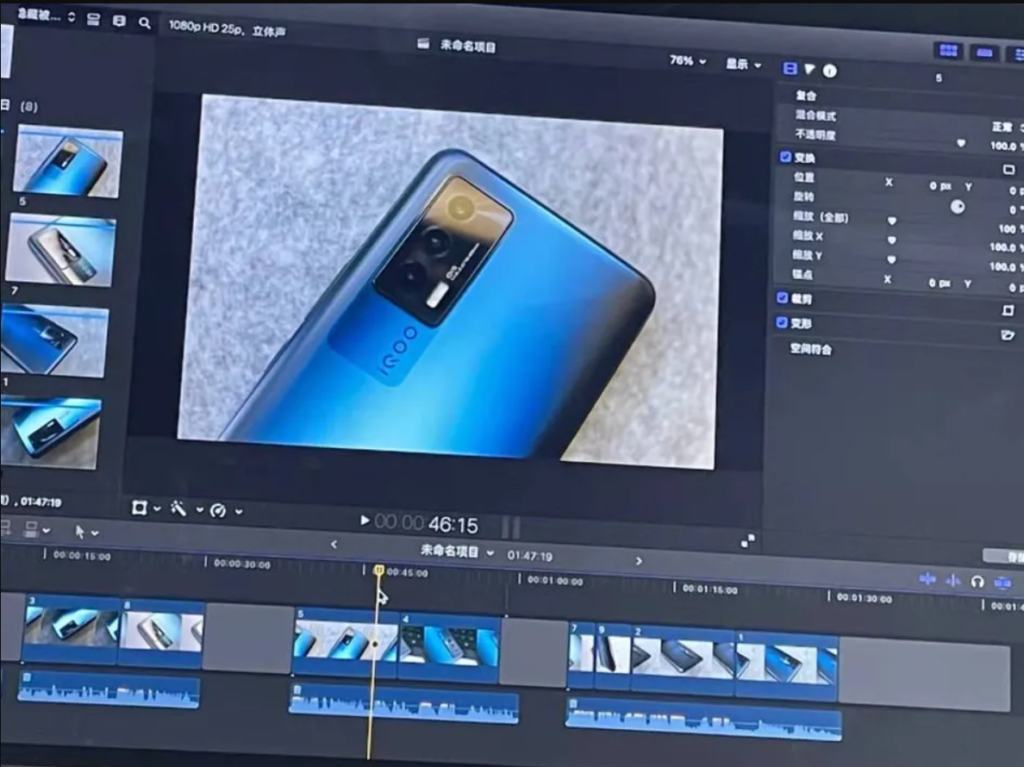Click the playhead marker at 00:45:00
The image size is (1024, 767).
pos(379,570)
